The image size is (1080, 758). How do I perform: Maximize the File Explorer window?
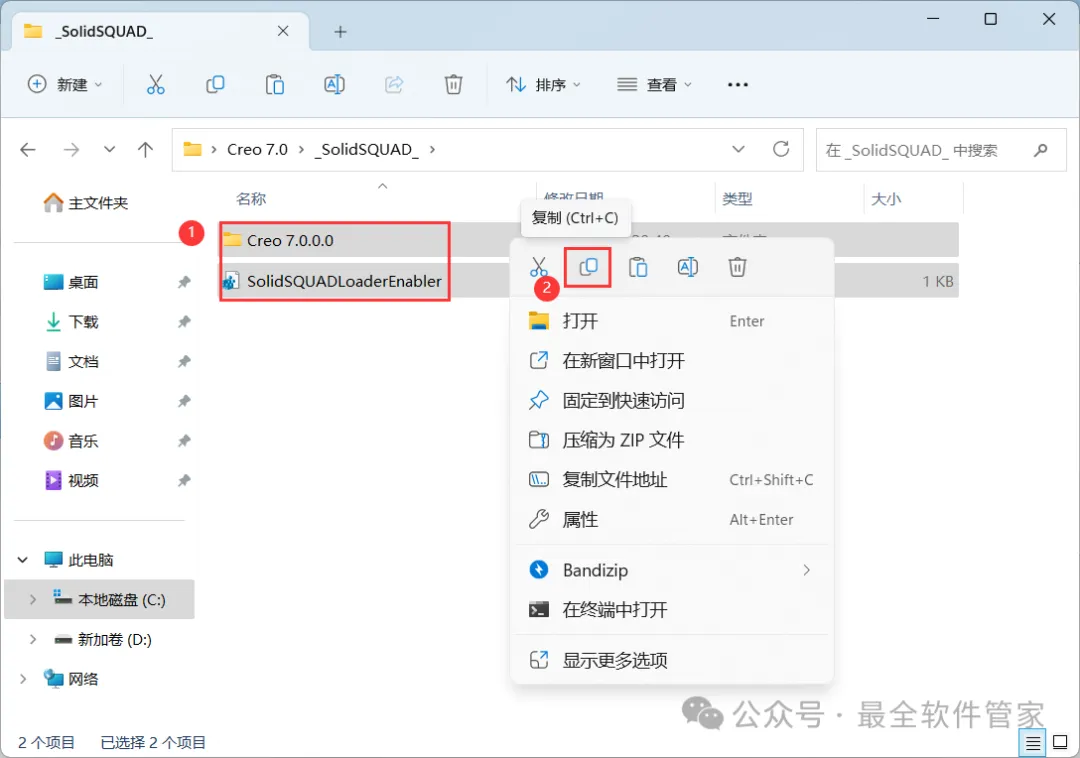pyautogui.click(x=990, y=19)
